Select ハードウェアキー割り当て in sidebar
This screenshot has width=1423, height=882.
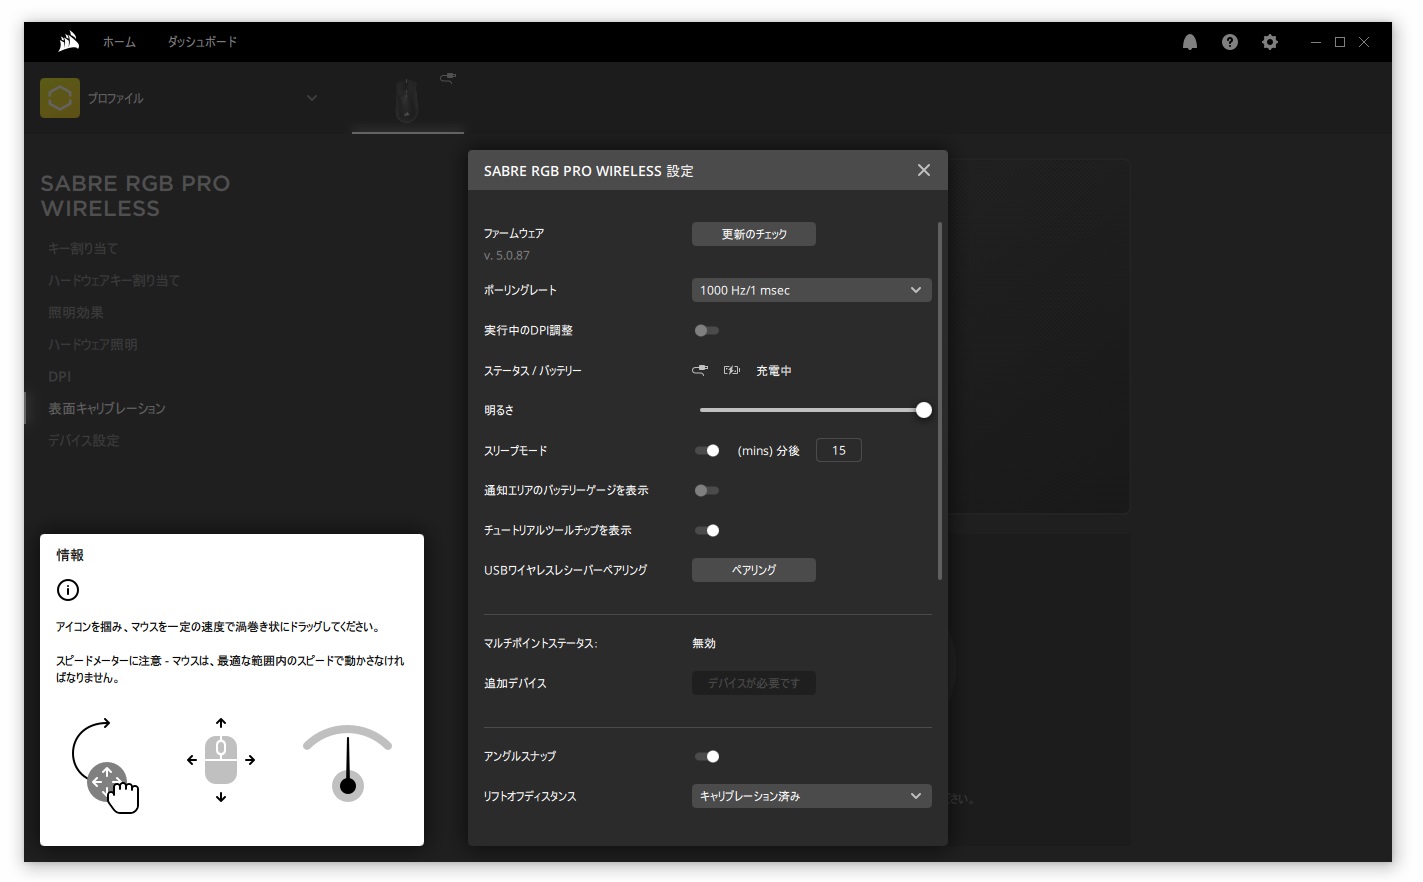114,280
